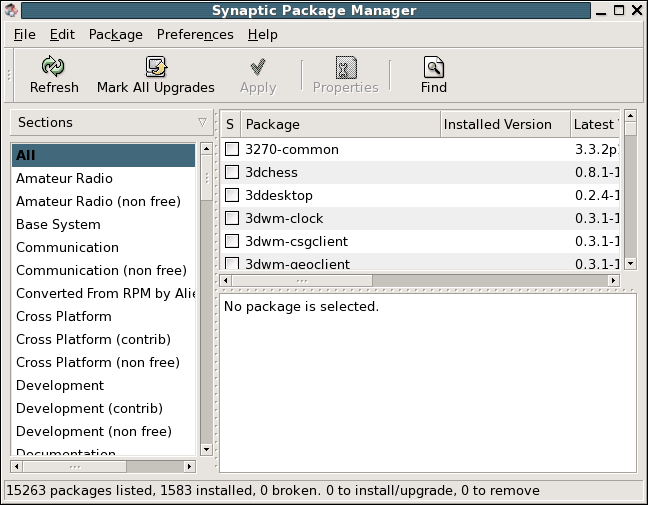Image resolution: width=648 pixels, height=505 pixels.
Task: Open the Find search tool
Action: pos(434,75)
